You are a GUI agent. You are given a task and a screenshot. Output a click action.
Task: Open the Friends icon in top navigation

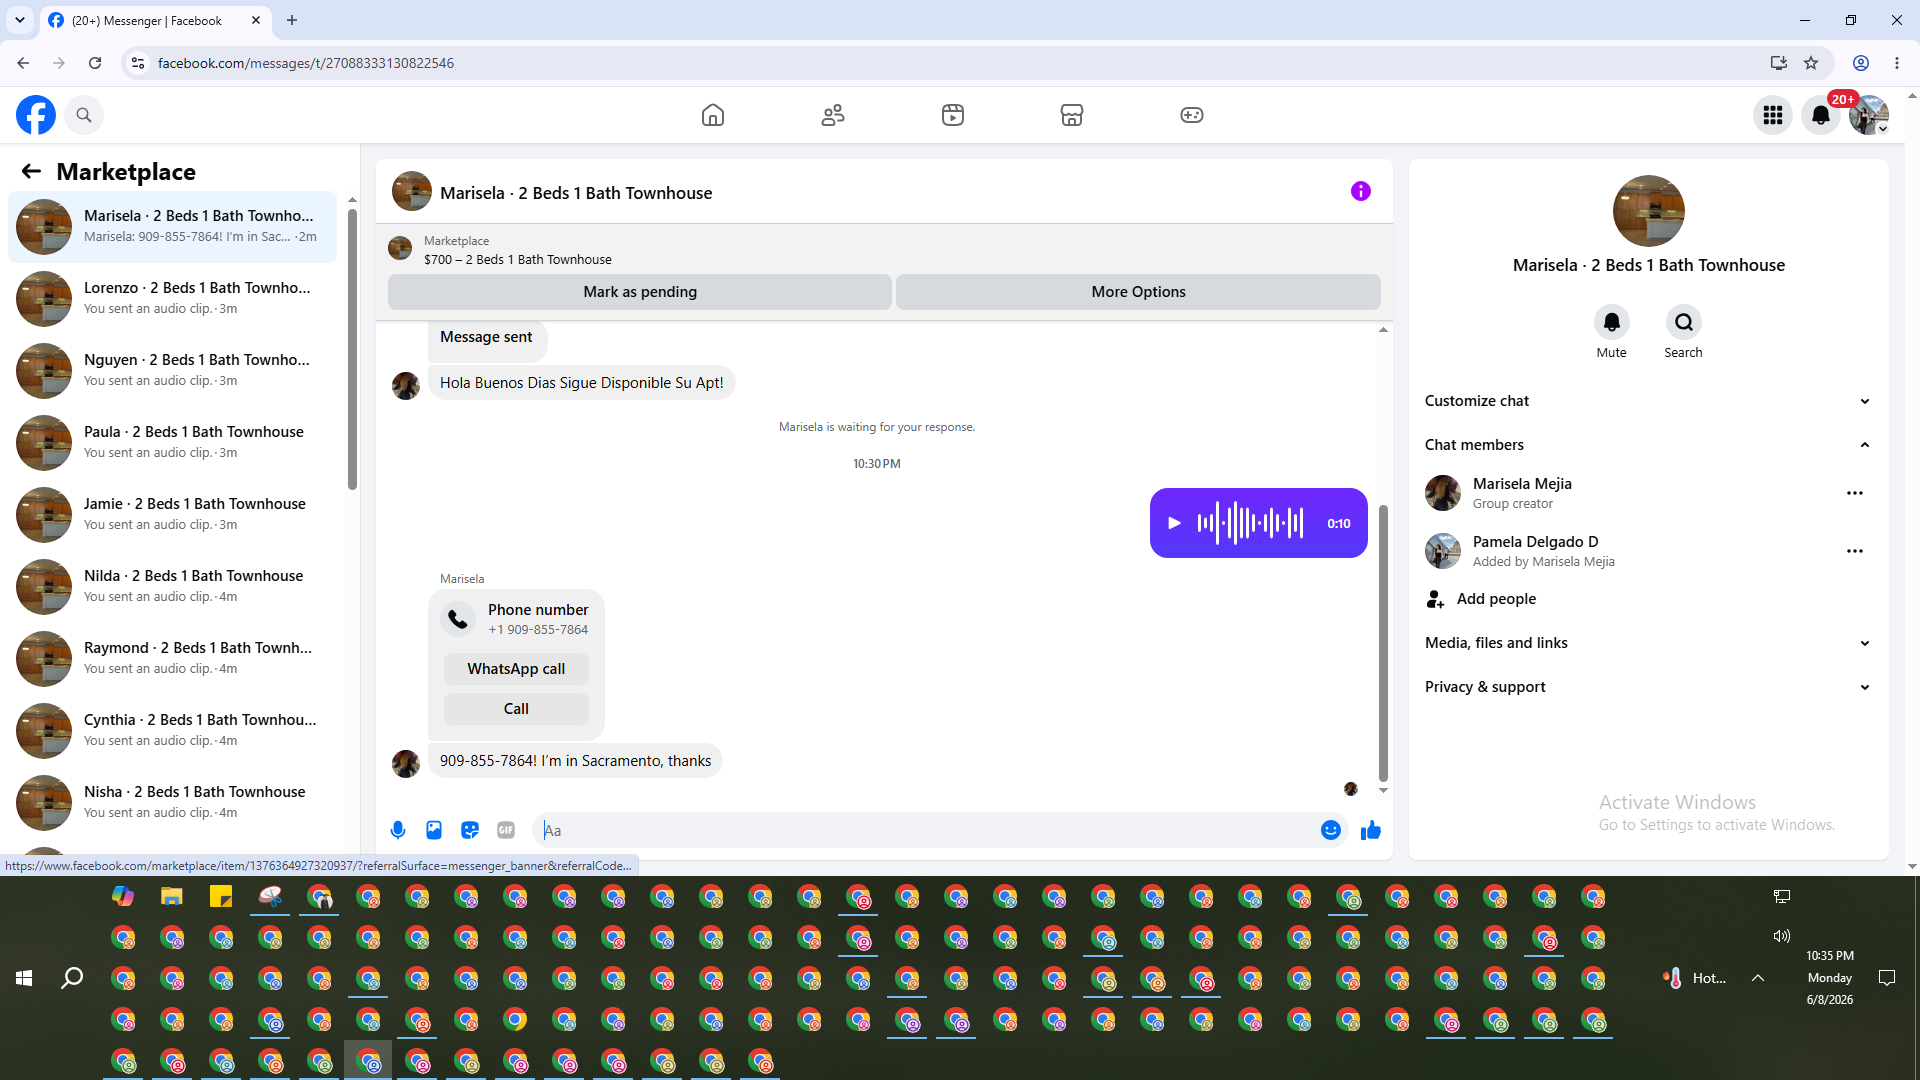(x=833, y=115)
